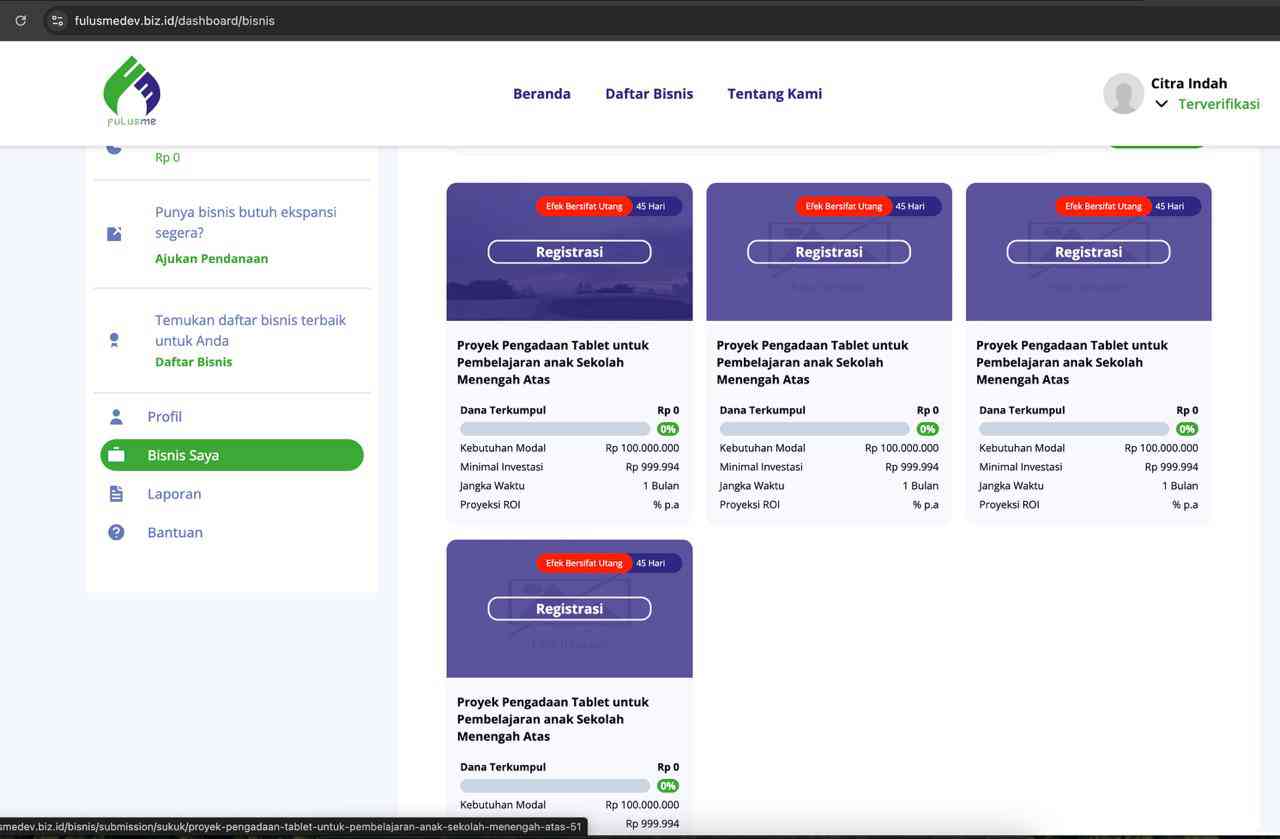This screenshot has width=1280, height=839.
Task: Click the Rp 0 balance in sidebar
Action: click(x=168, y=157)
